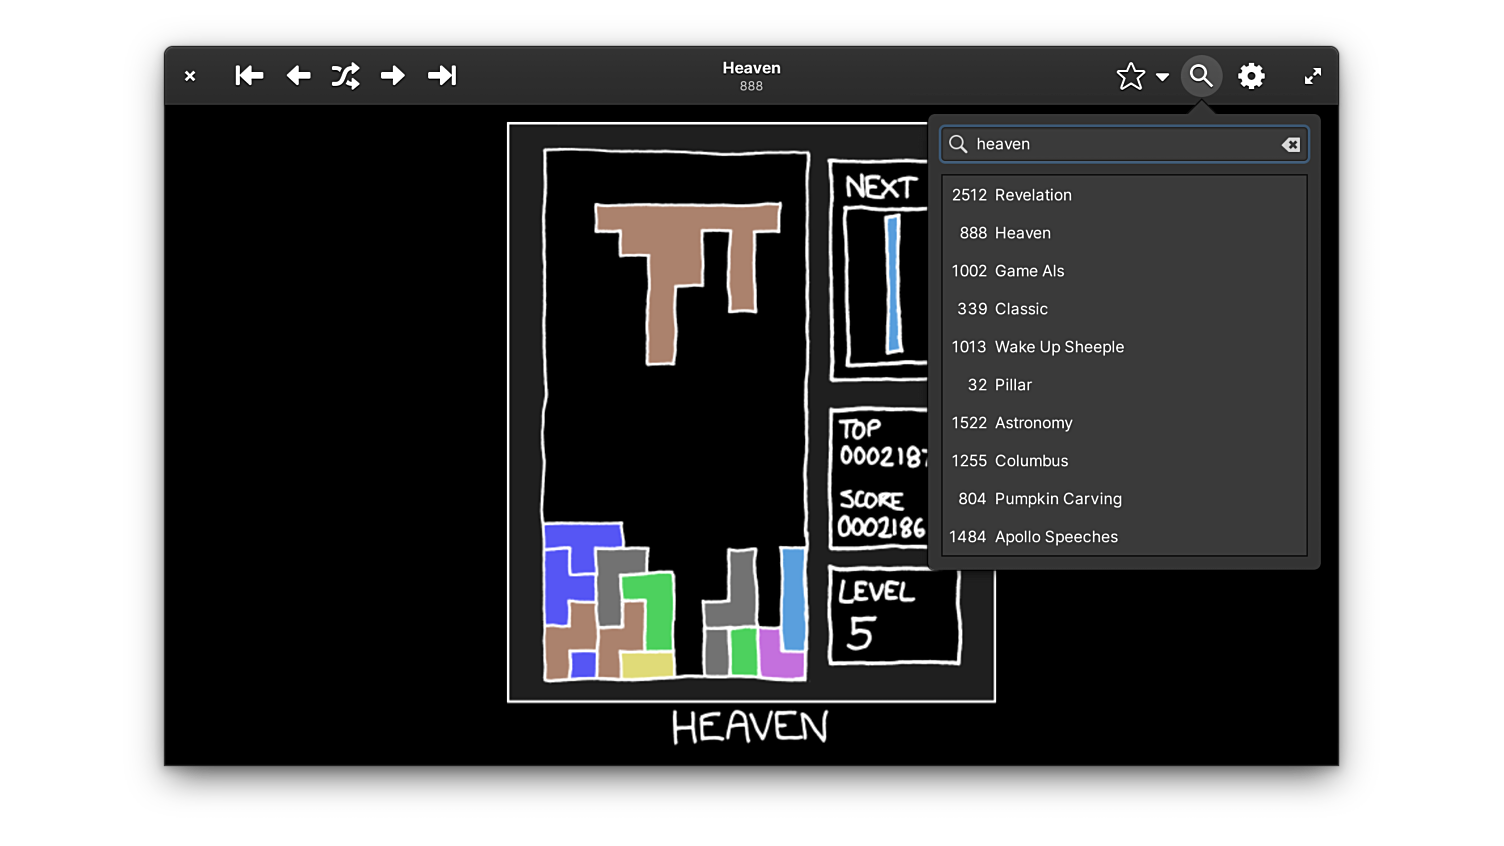The height and width of the screenshot is (846, 1504).
Task: Open a random comic via shuffle icon
Action: pos(345,75)
